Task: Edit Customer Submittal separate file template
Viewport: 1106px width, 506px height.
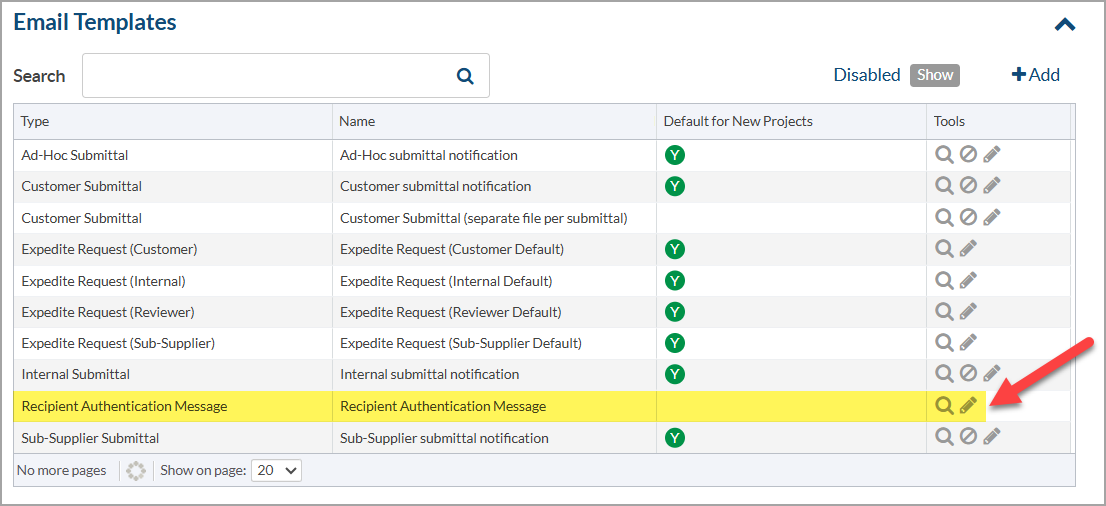Action: point(992,218)
